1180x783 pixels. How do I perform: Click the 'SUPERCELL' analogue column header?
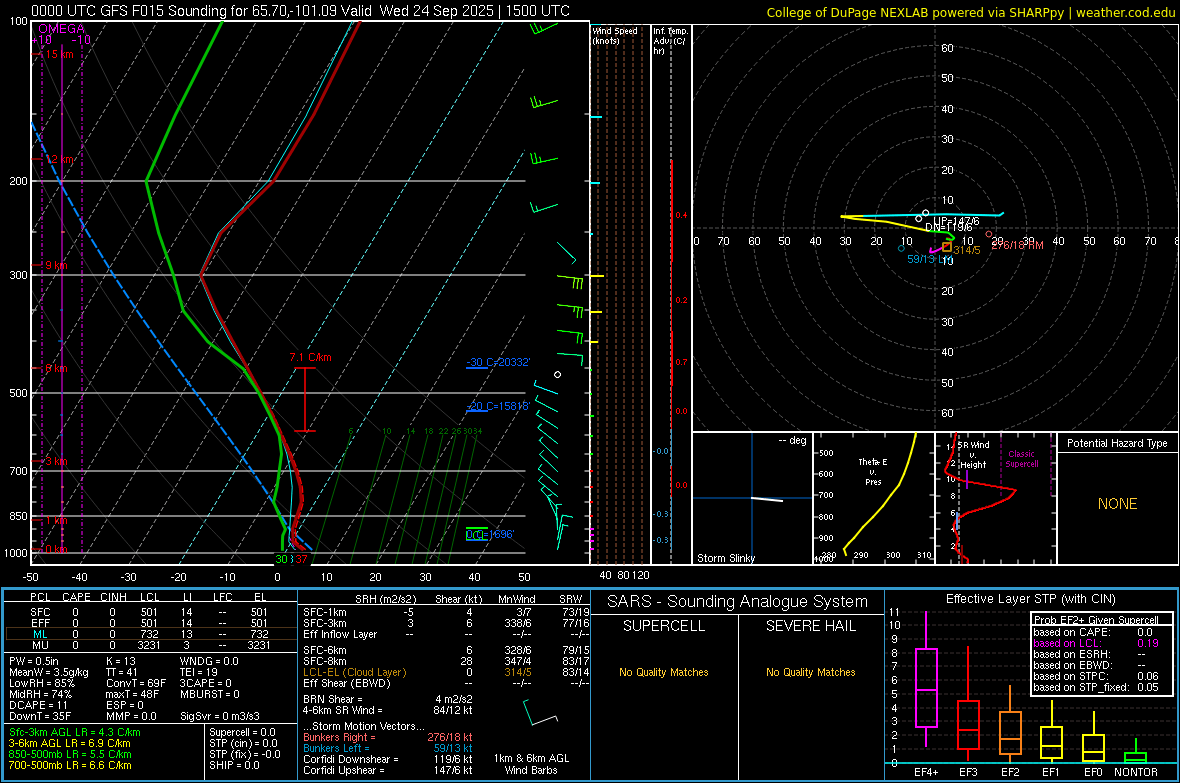coord(664,626)
